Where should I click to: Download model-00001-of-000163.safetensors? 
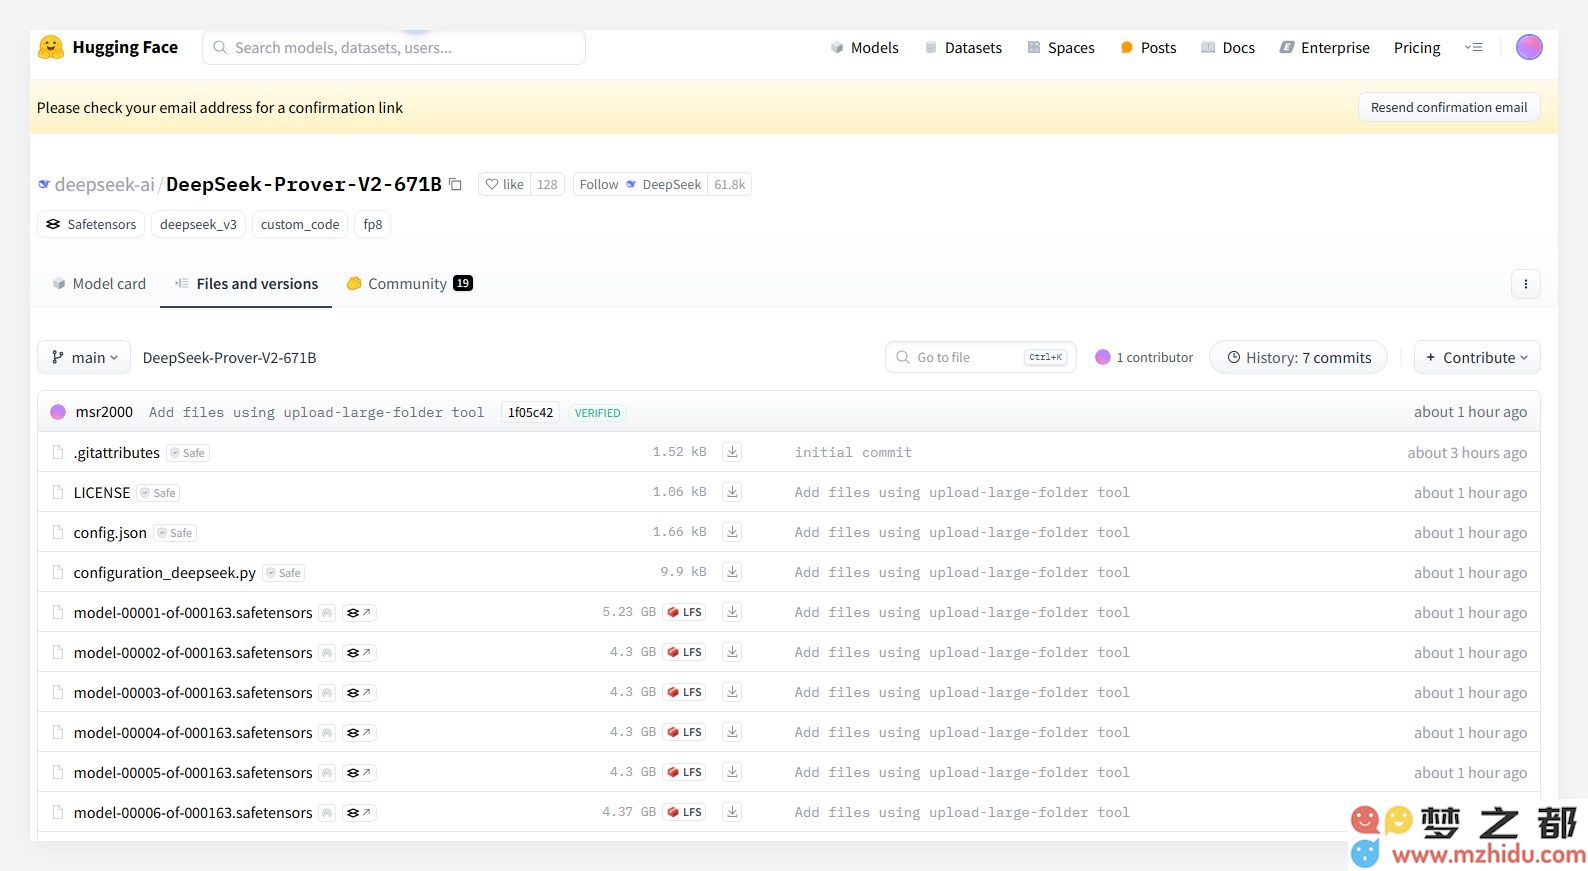pyautogui.click(x=732, y=612)
